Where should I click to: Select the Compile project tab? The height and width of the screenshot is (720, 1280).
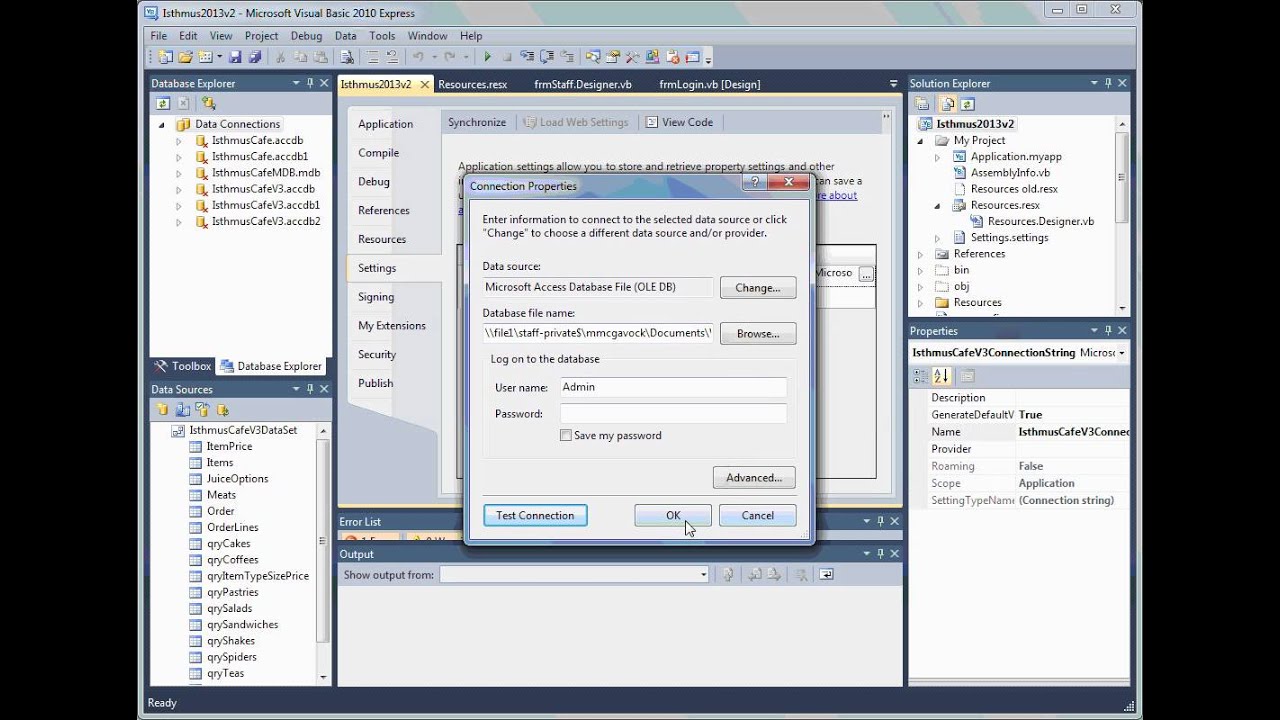(379, 153)
